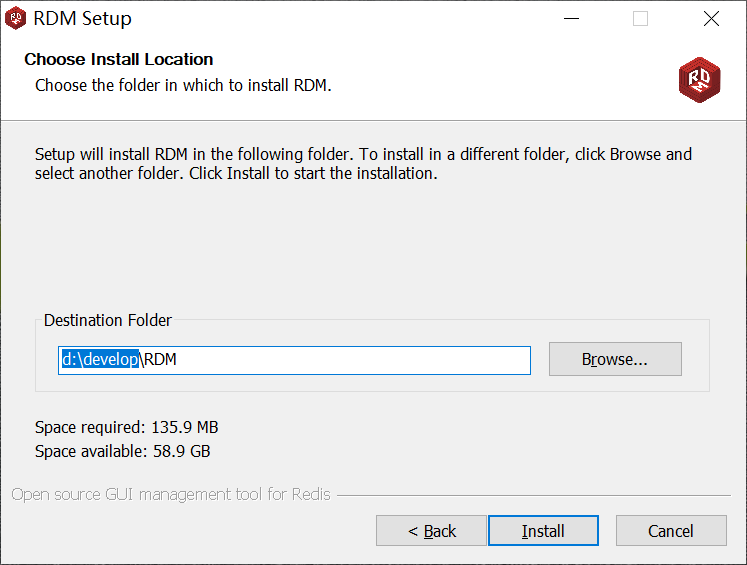Viewport: 747px width, 565px height.
Task: Click the "RDM Setup" title bar text
Action: click(82, 19)
